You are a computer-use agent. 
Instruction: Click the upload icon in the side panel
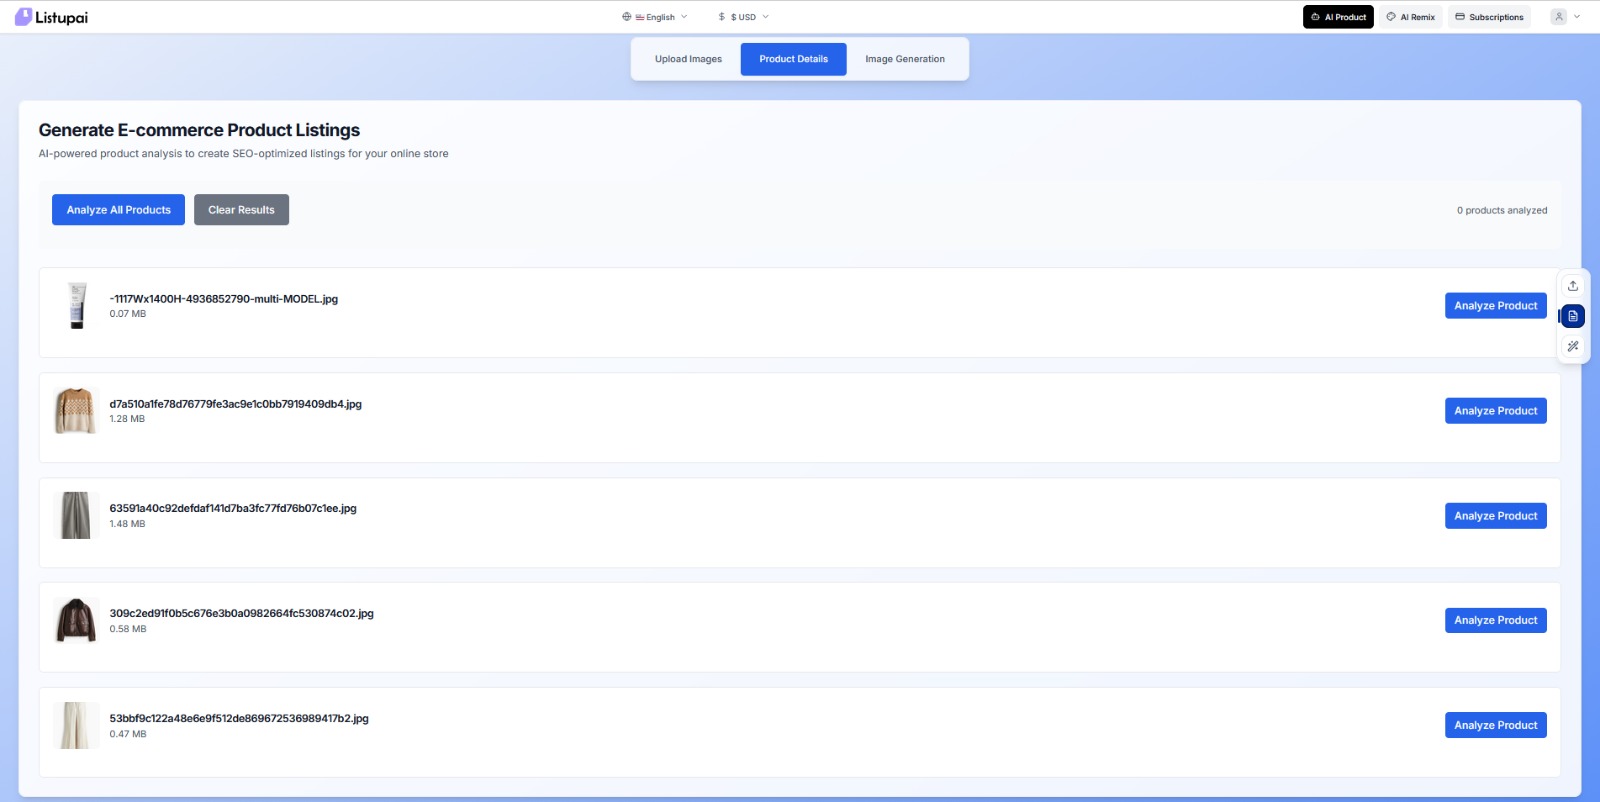click(x=1572, y=286)
